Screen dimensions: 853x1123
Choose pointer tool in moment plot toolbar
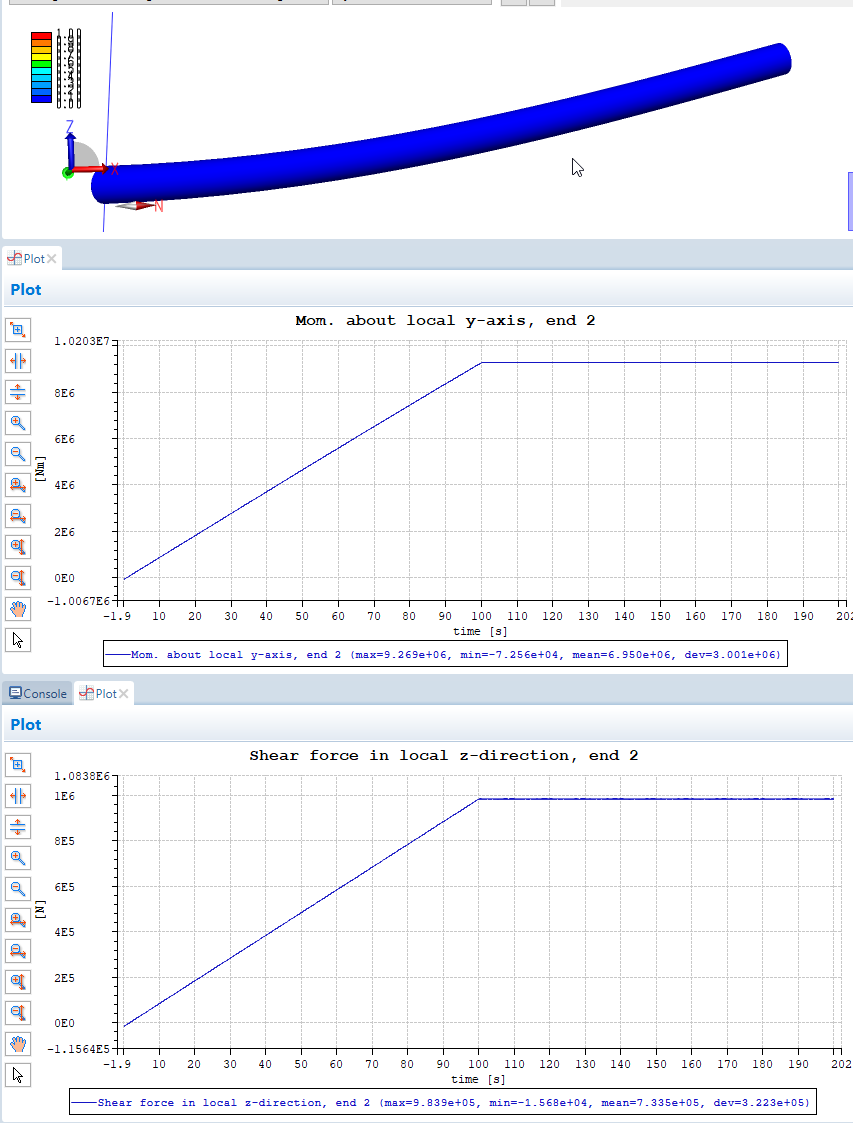pos(18,640)
